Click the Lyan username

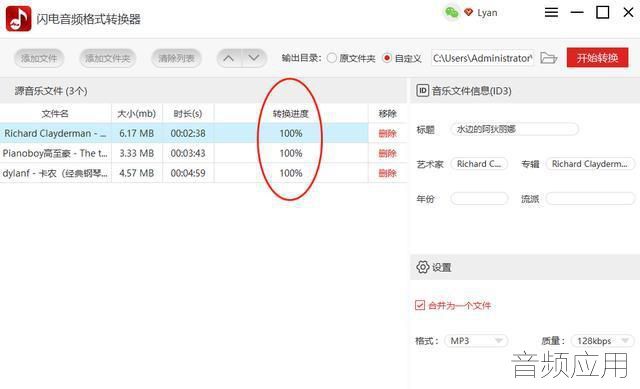pos(487,13)
